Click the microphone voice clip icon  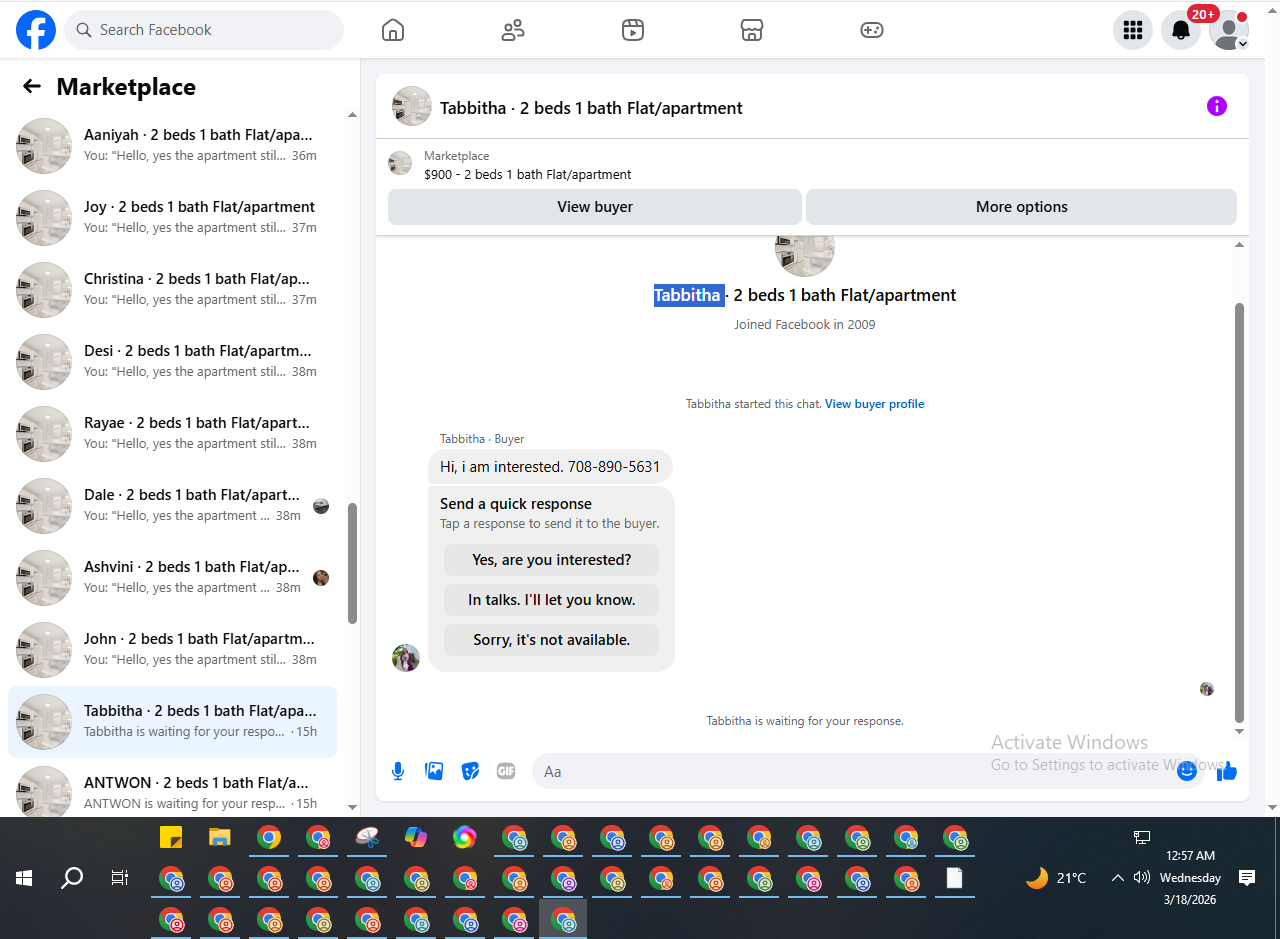click(x=398, y=771)
